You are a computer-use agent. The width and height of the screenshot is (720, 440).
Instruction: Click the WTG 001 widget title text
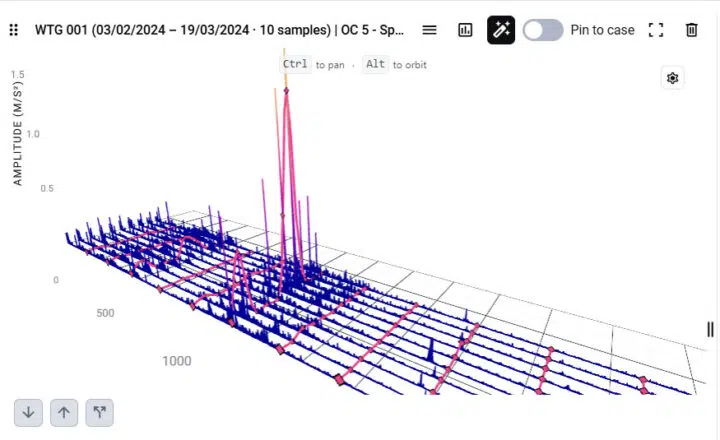(x=219, y=30)
